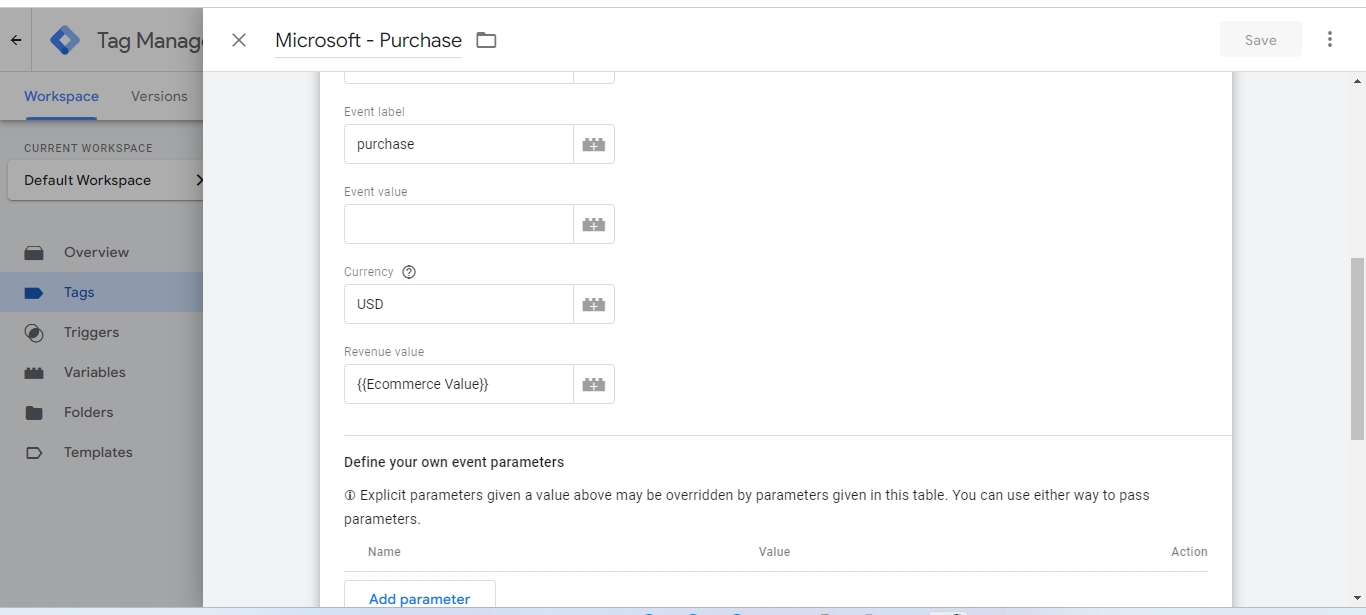Click the Tags sidebar icon

click(x=34, y=292)
